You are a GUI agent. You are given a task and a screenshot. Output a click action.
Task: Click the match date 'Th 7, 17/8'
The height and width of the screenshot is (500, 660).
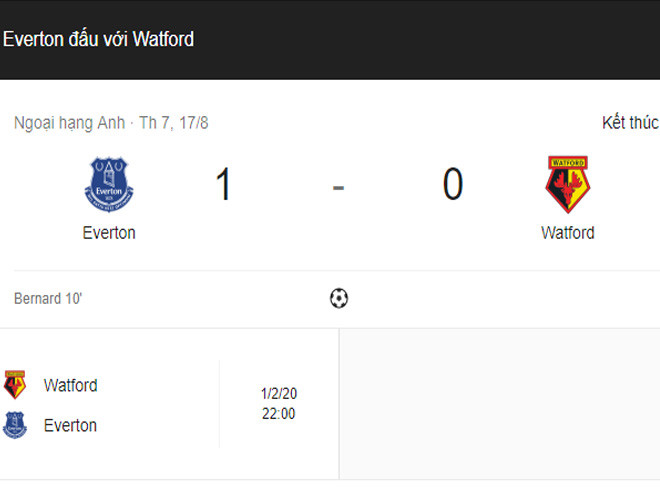(173, 123)
